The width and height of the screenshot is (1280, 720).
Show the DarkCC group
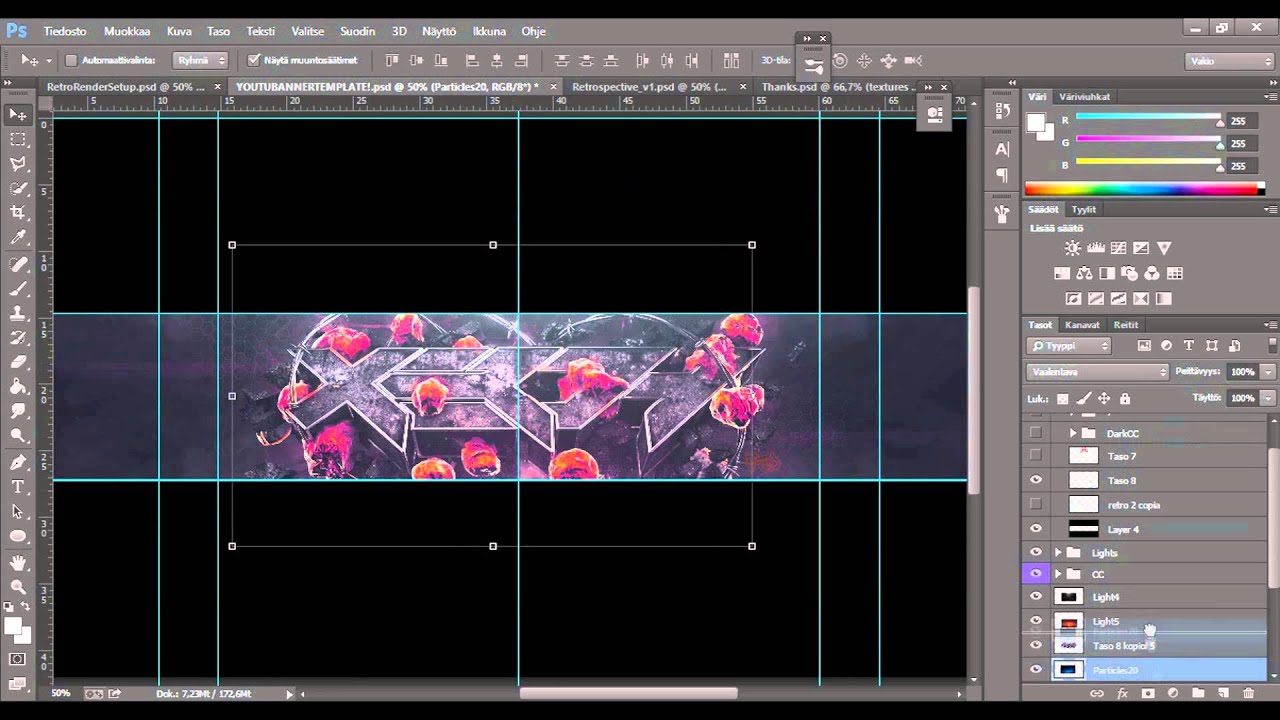1036,433
